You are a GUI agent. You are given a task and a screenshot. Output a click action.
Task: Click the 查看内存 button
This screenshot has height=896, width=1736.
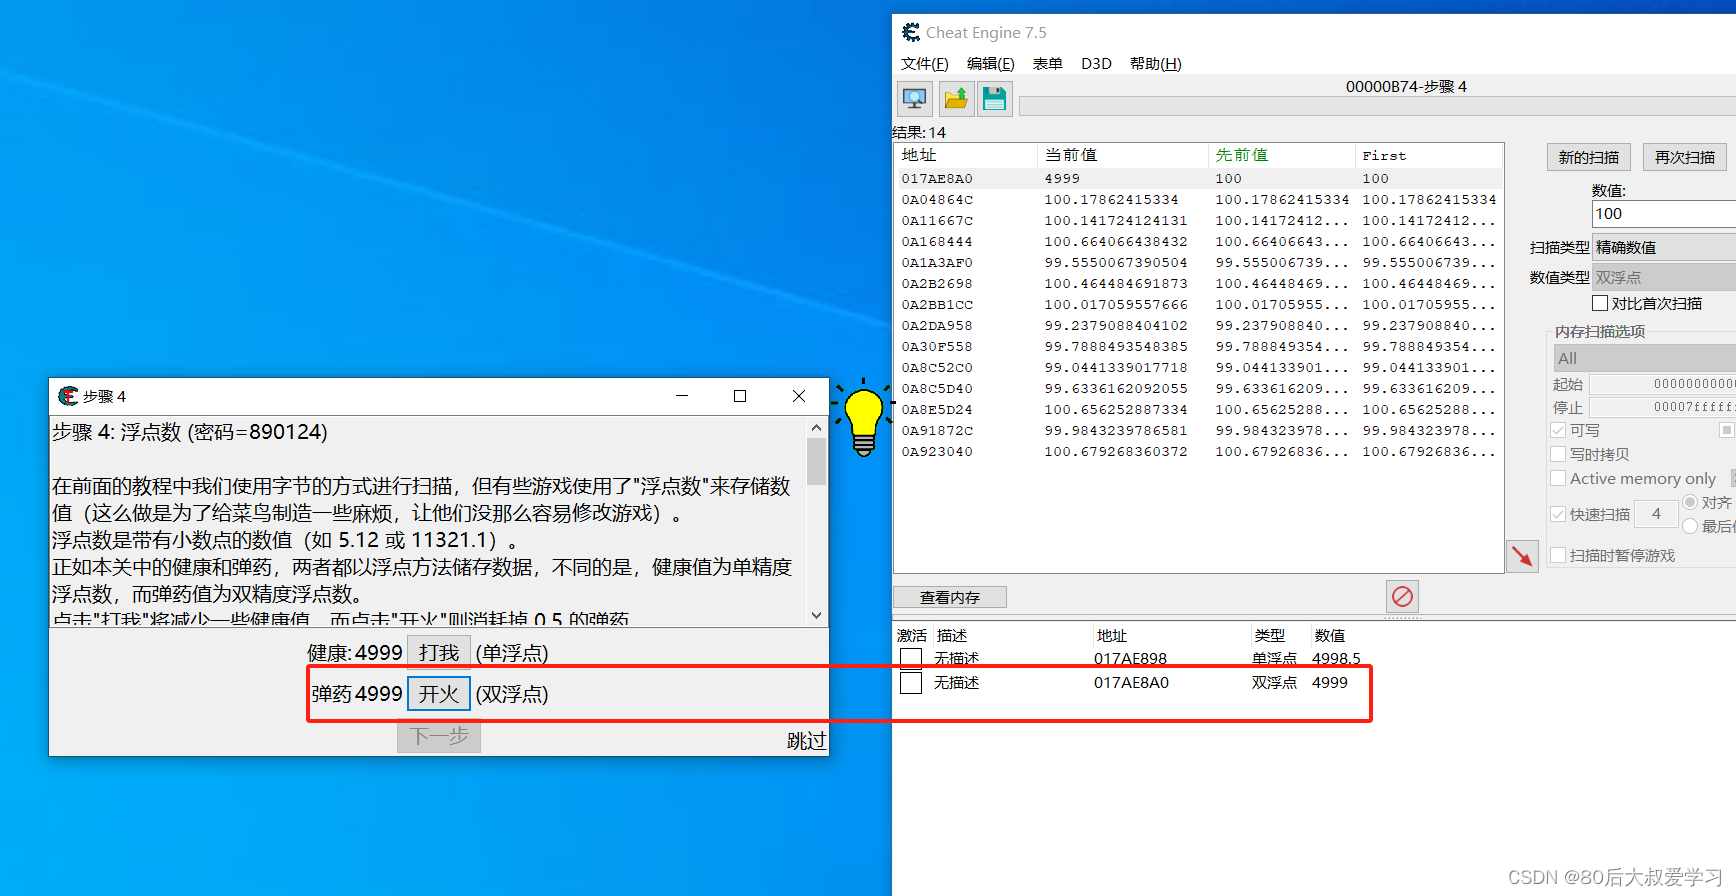click(949, 597)
